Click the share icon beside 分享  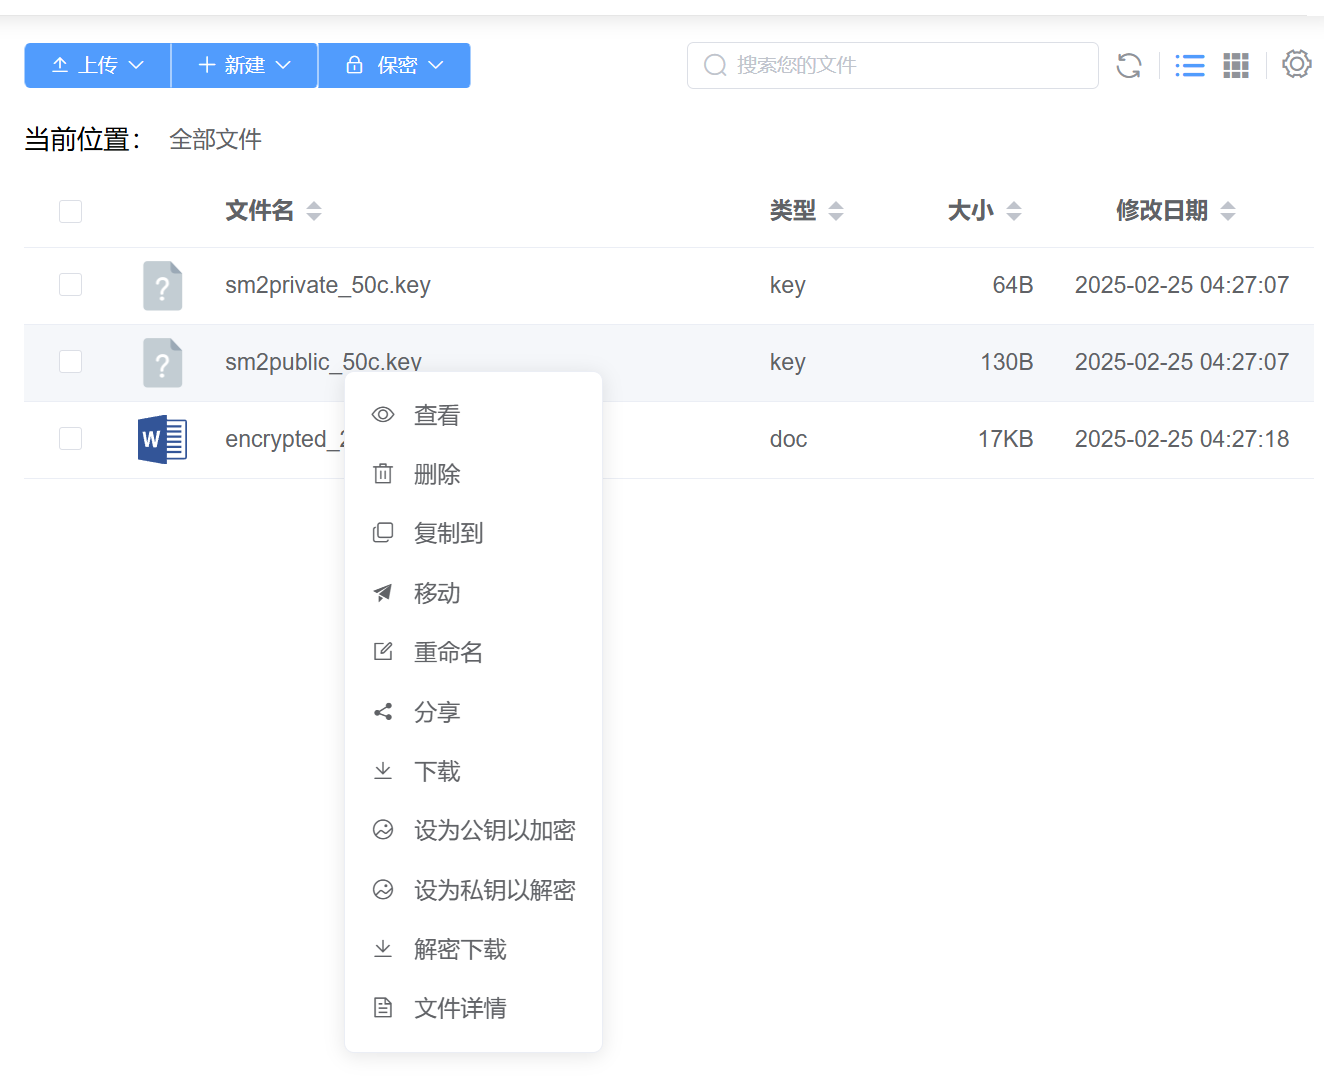[383, 712]
